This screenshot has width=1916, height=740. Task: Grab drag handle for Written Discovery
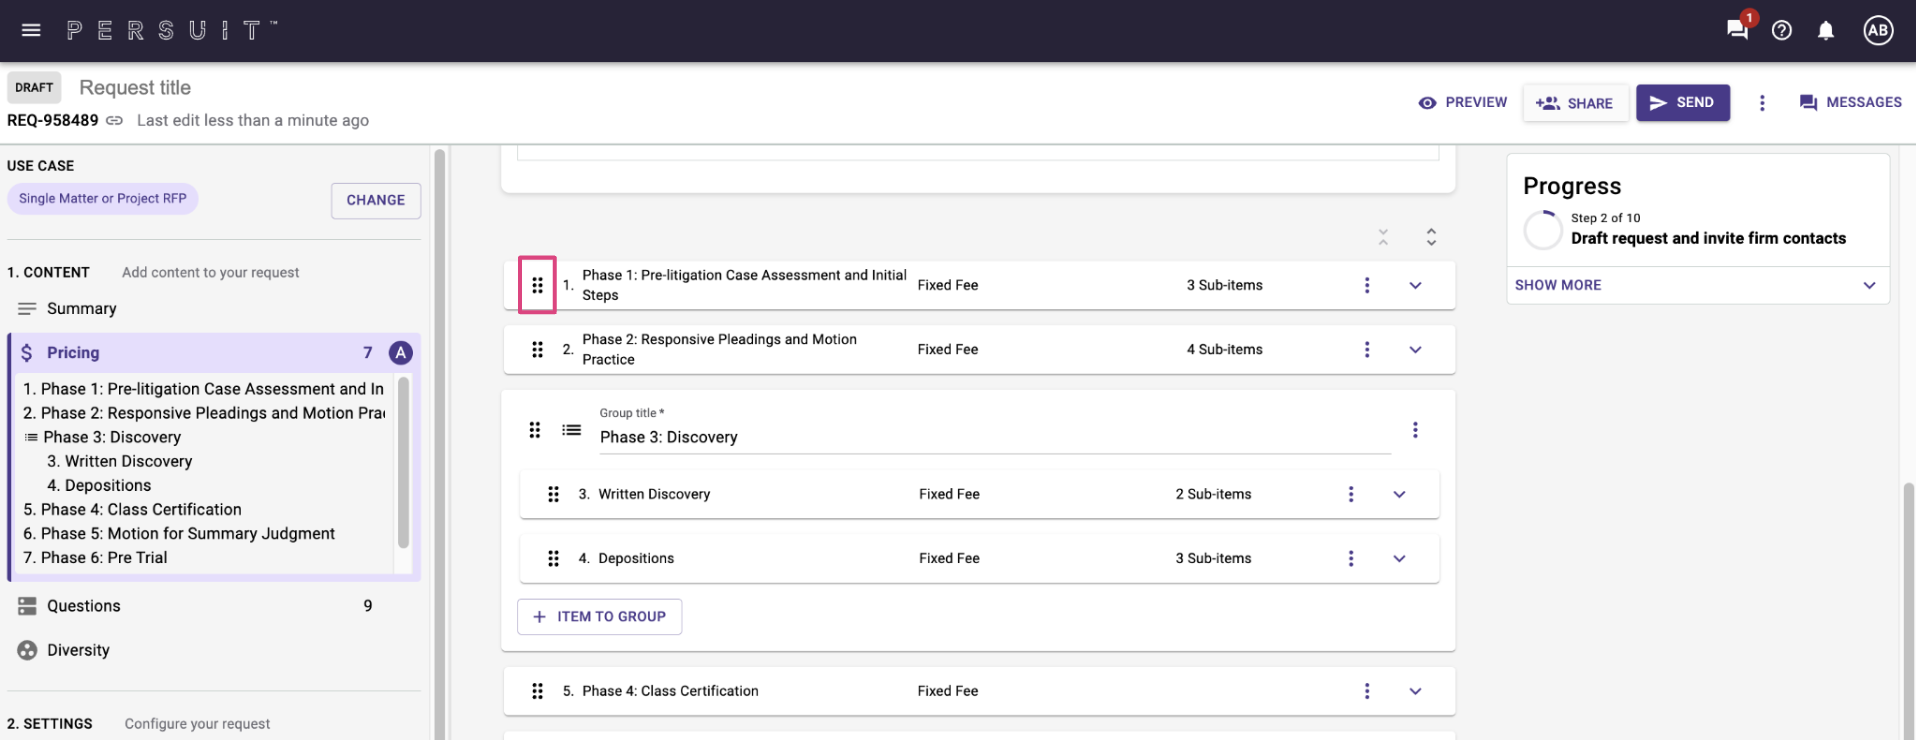[553, 494]
